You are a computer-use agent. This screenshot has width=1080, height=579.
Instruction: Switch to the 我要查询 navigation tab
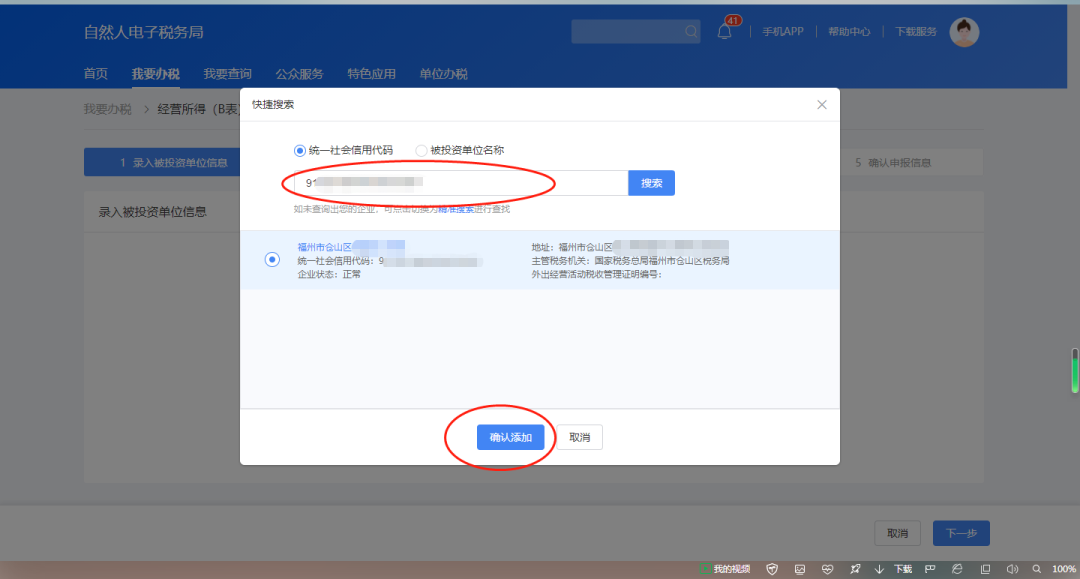227,74
